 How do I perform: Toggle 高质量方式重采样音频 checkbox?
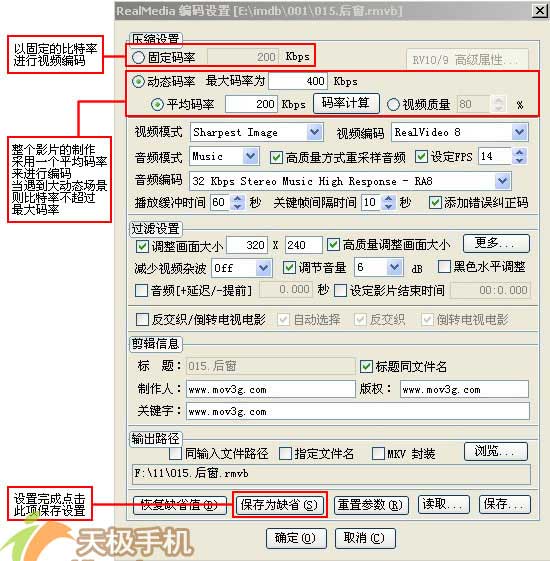point(276,157)
